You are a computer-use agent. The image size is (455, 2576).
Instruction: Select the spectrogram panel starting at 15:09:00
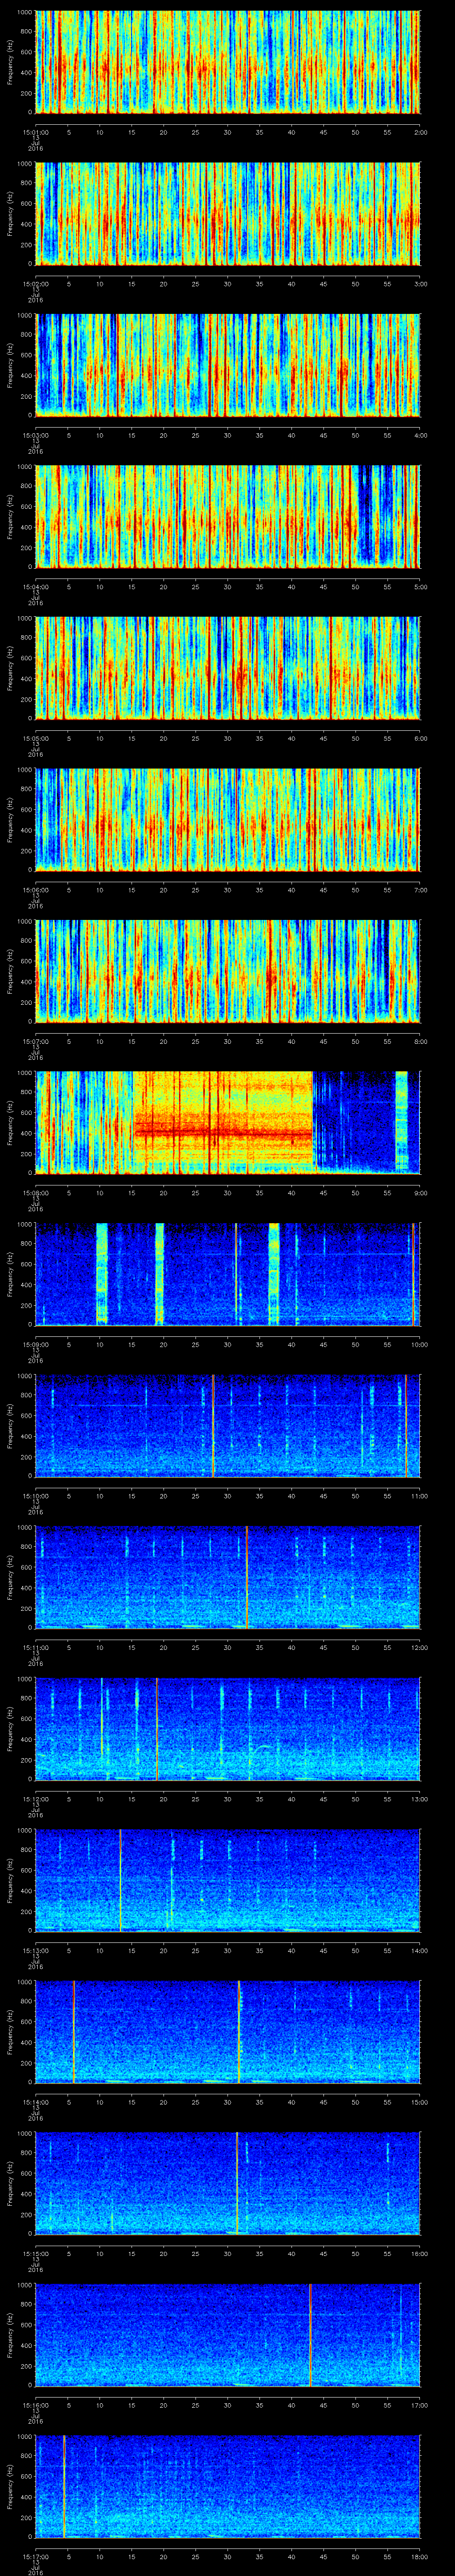point(227,1274)
